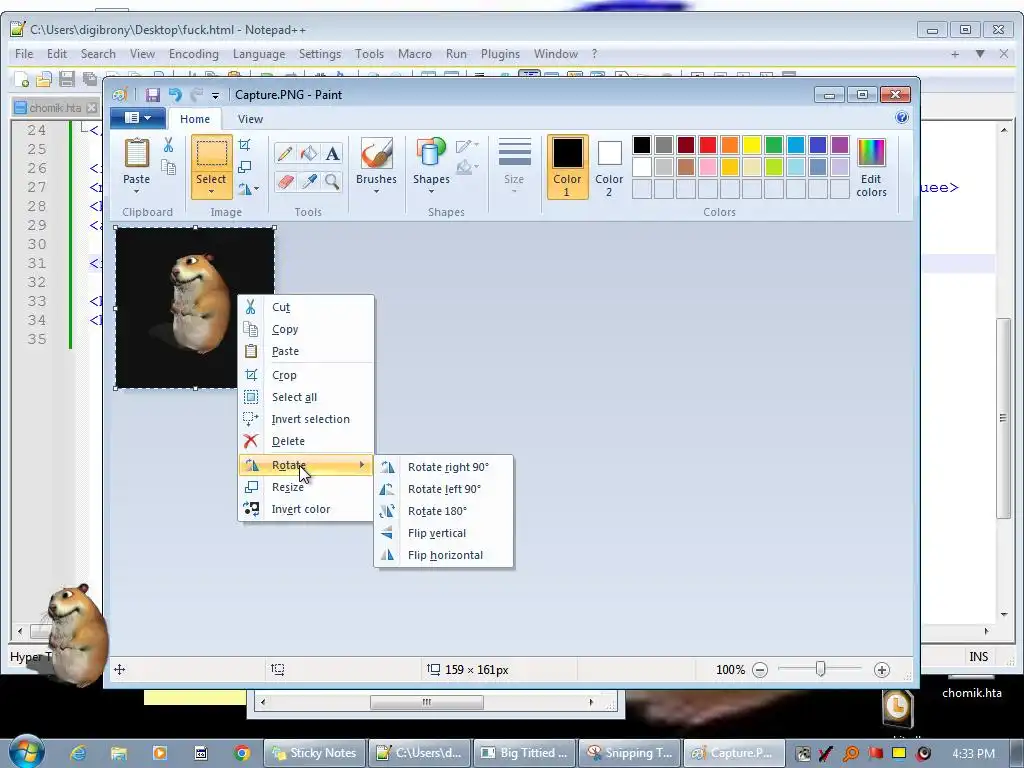Viewport: 1024px width, 768px height.
Task: Click Rotate right 90° in submenu
Action: pyautogui.click(x=443, y=467)
